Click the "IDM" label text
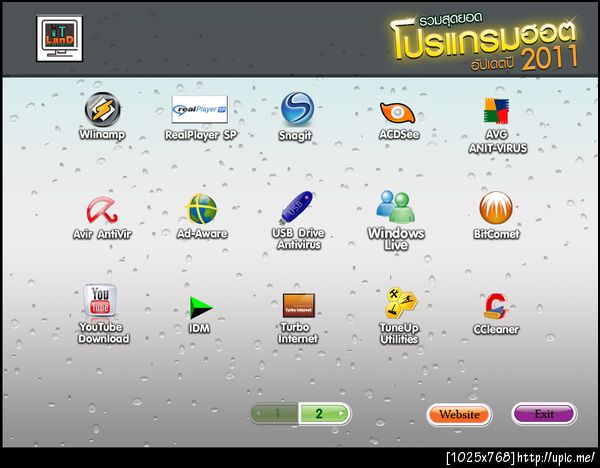Viewport: 600px width, 468px height. click(x=199, y=328)
